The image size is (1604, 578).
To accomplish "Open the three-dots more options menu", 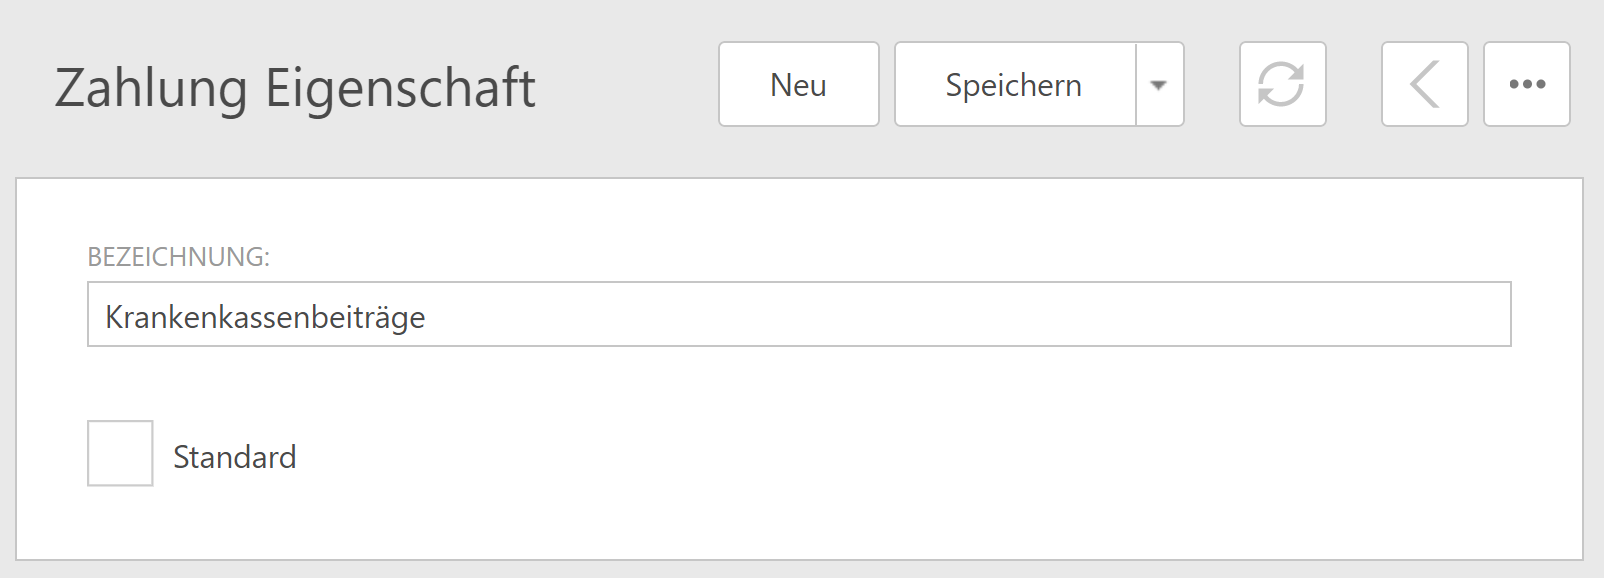I will pyautogui.click(x=1526, y=84).
